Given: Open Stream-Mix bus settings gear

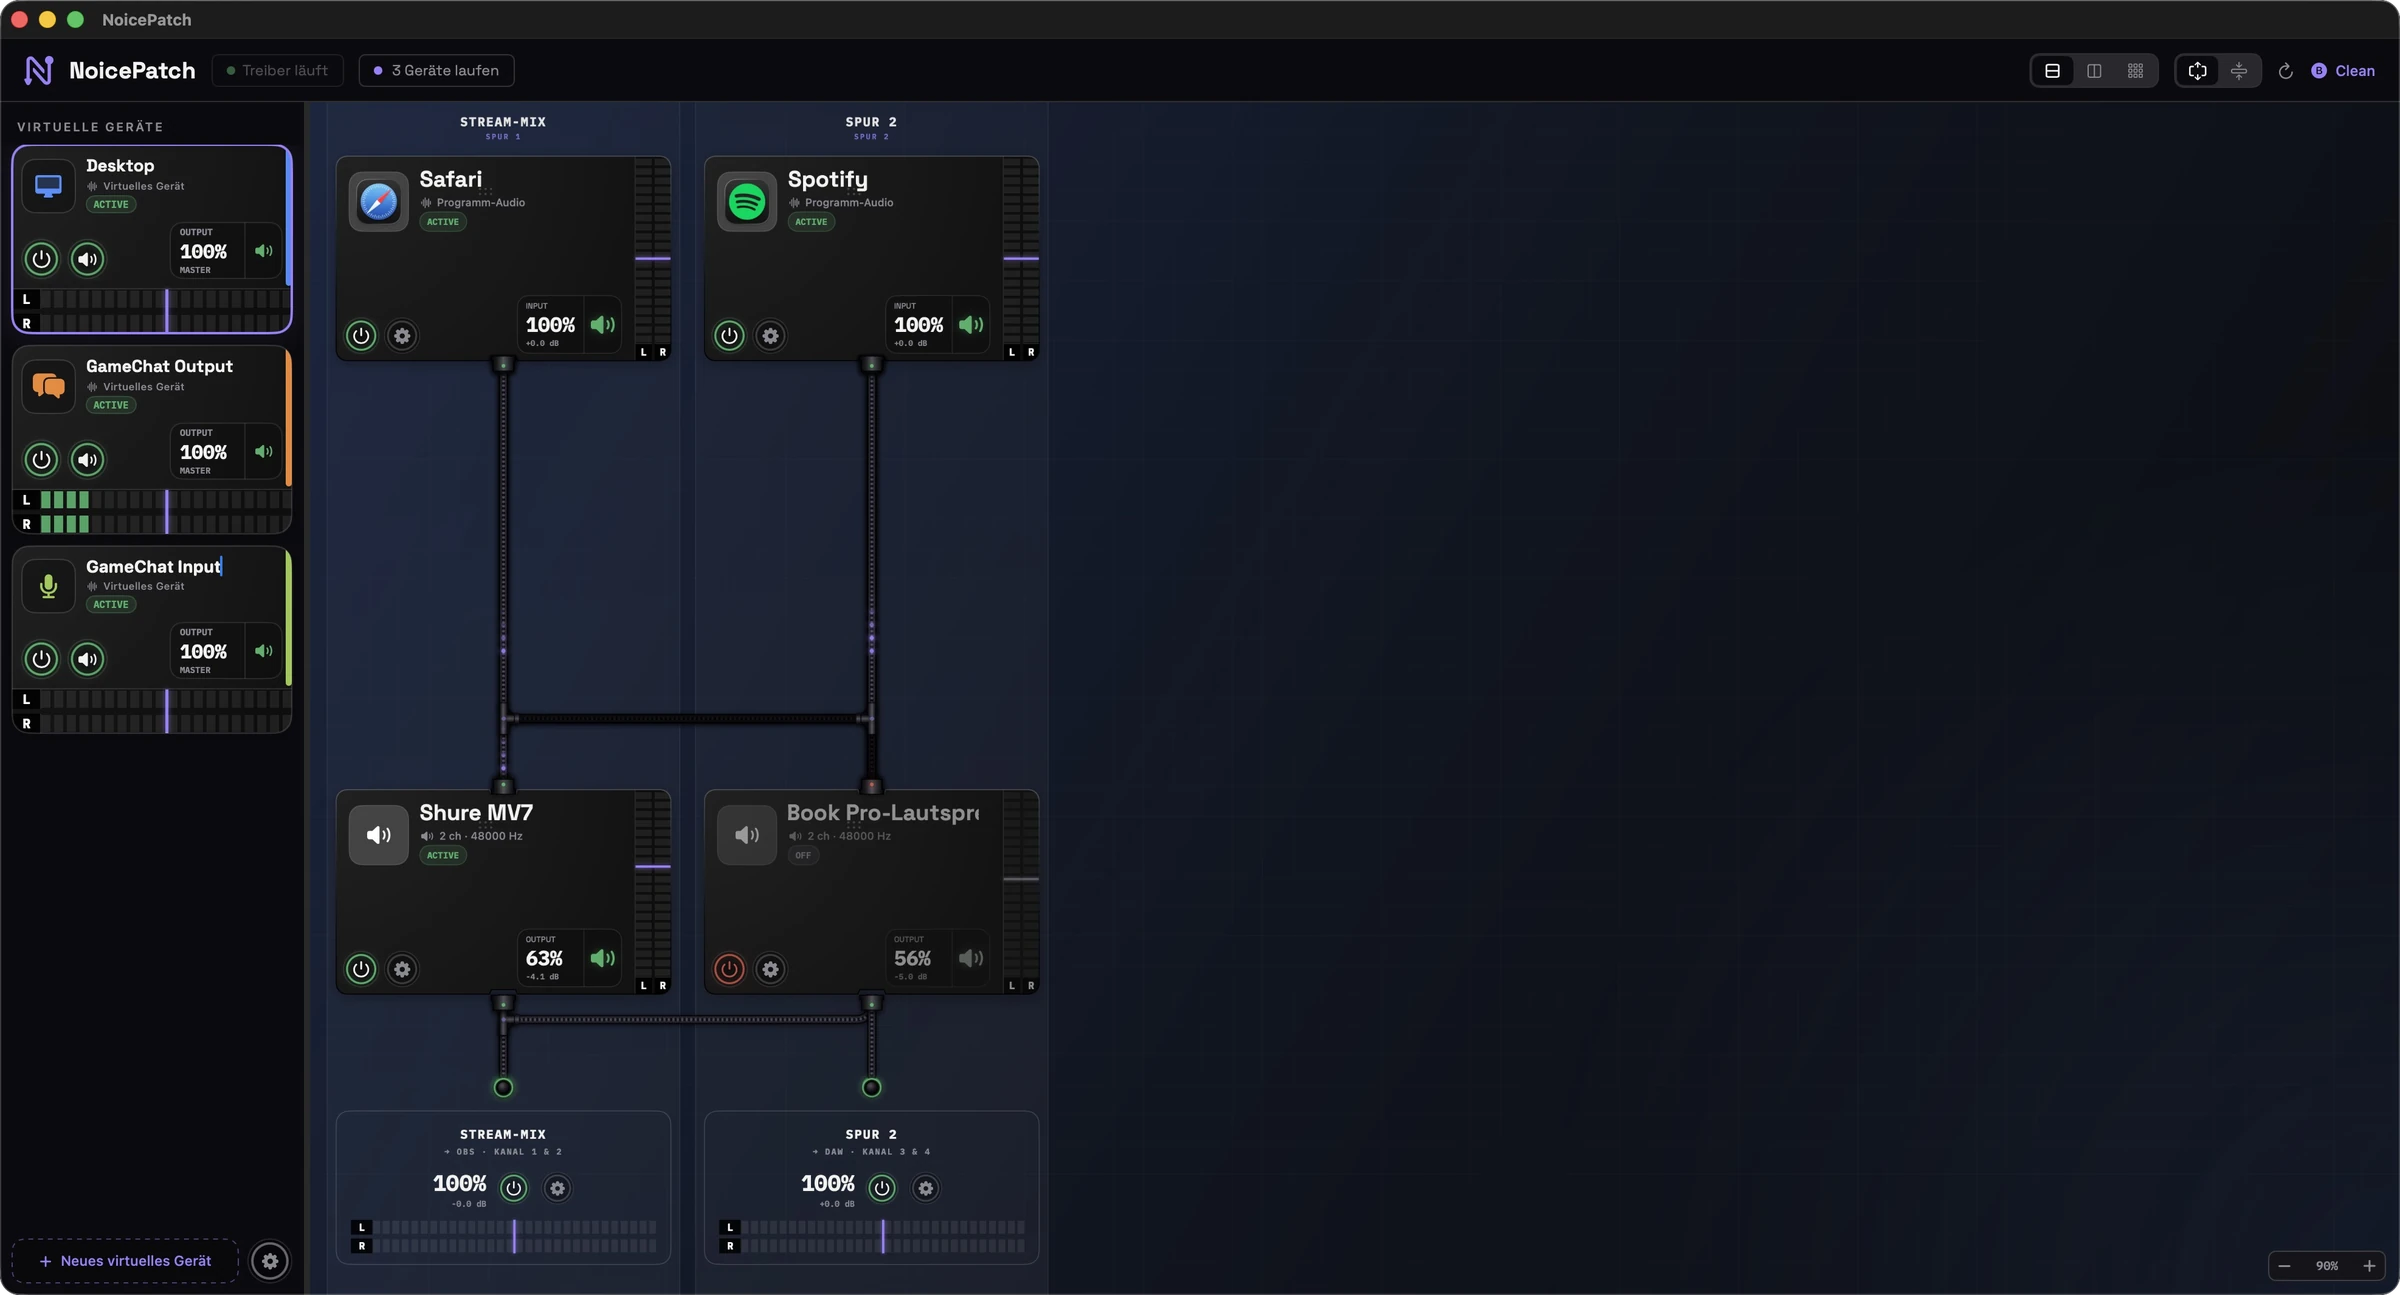Looking at the screenshot, I should coord(558,1188).
